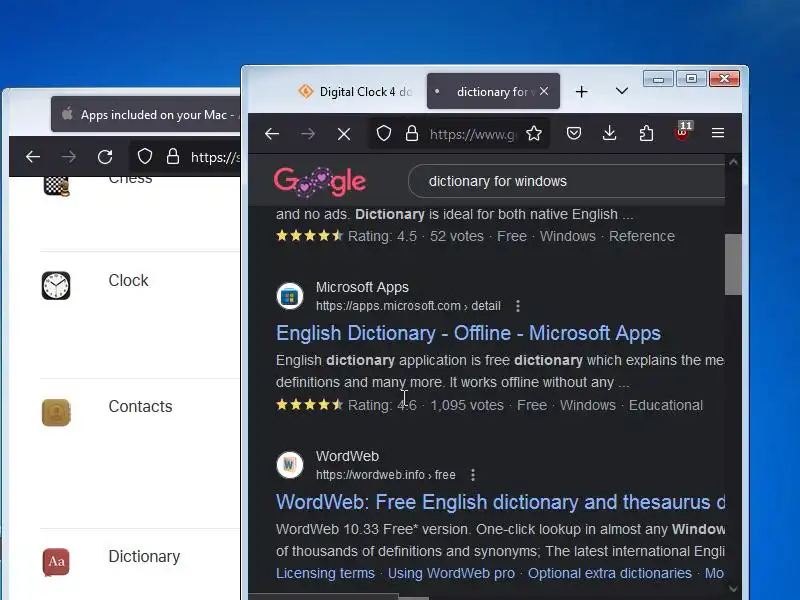Open the Extensions puzzle icon
The width and height of the screenshot is (800, 600).
(646, 134)
